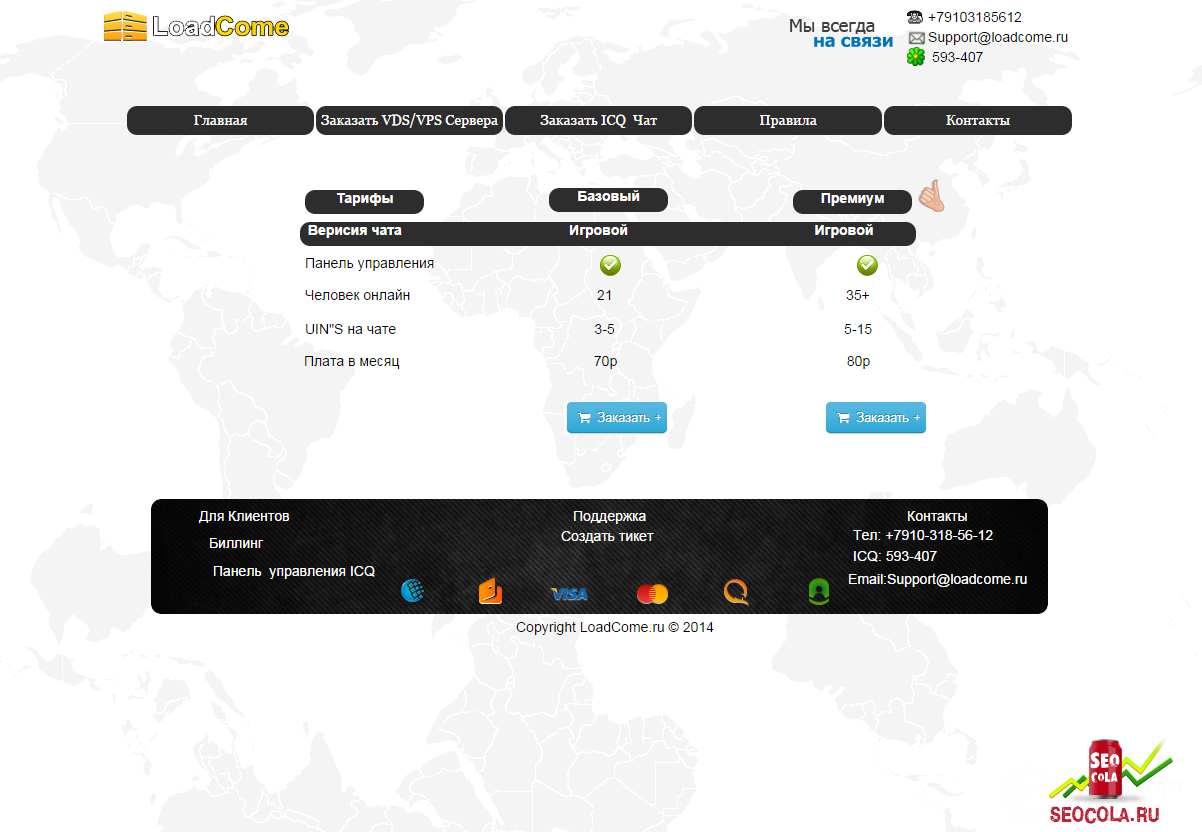Viewport: 1202px width, 832px height.
Task: Click the value 21 in Человек онлайн row
Action: pyautogui.click(x=604, y=295)
